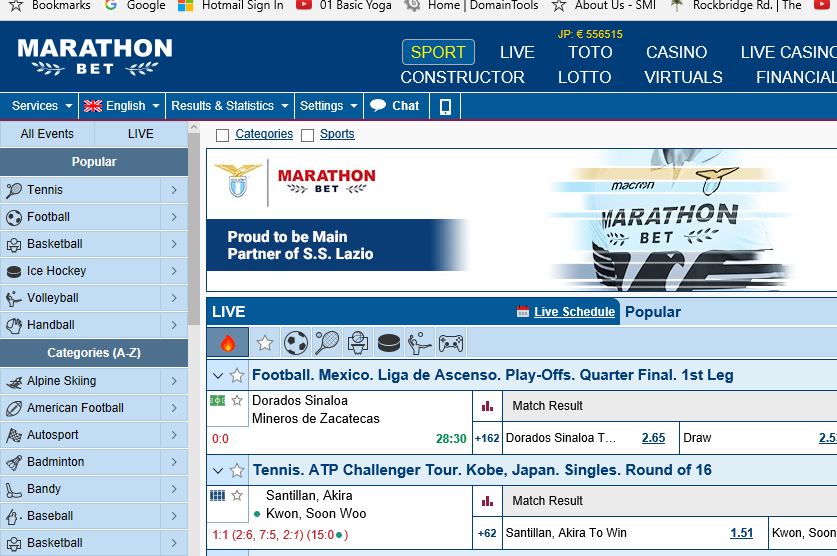Show +162 more markets for Dorados match
The image size is (837, 556).
(487, 438)
